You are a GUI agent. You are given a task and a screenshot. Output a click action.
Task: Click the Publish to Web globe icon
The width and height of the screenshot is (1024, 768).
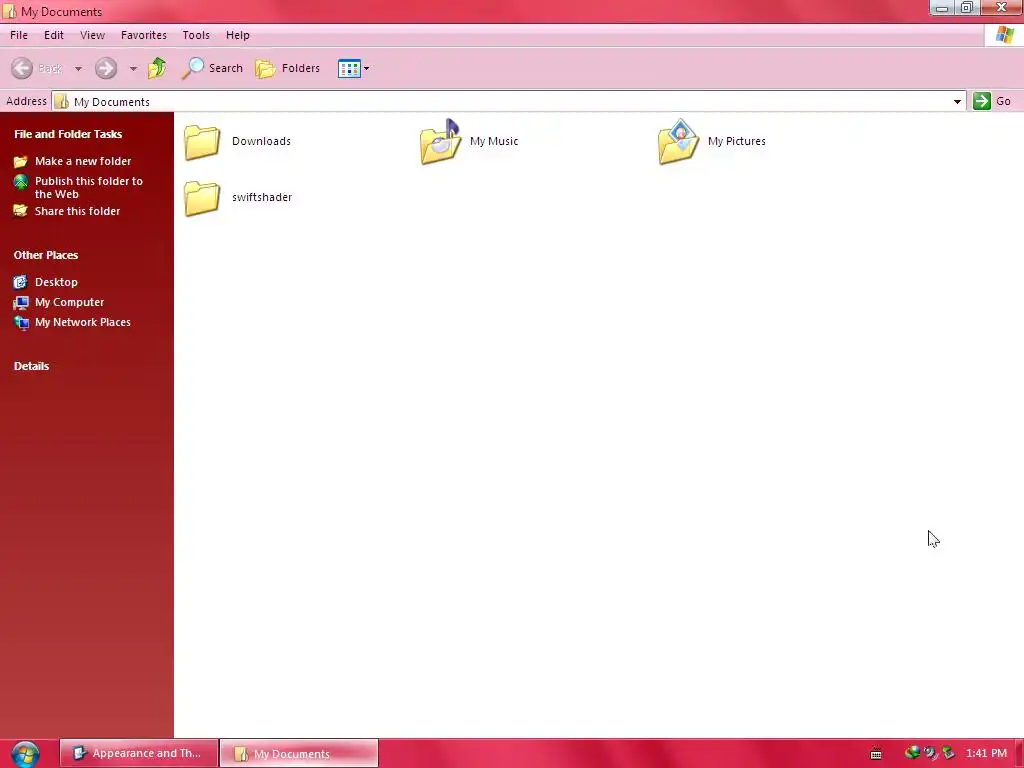tap(21, 182)
